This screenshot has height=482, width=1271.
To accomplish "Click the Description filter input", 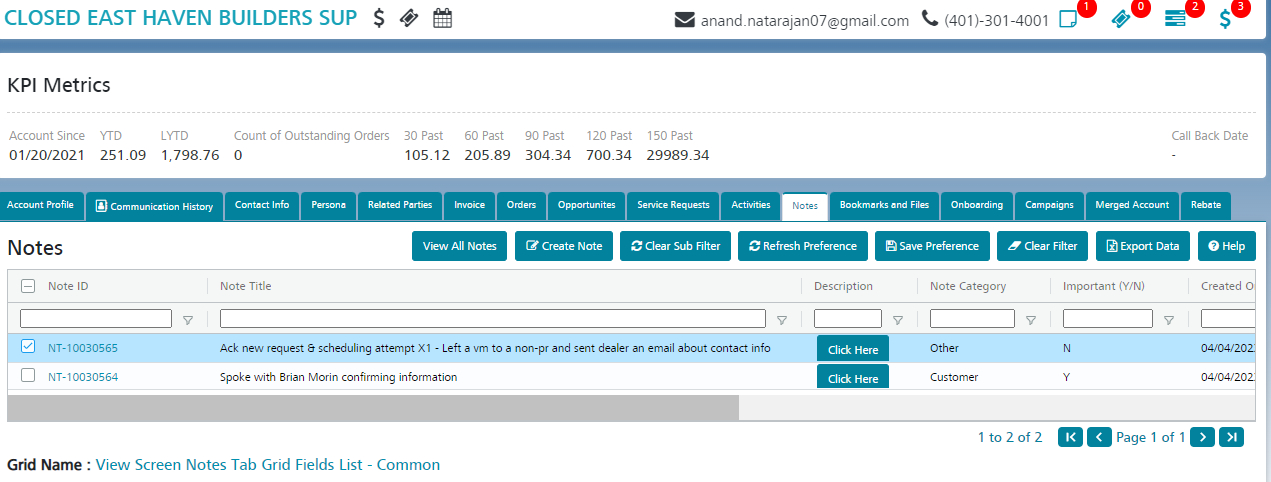I will (848, 319).
